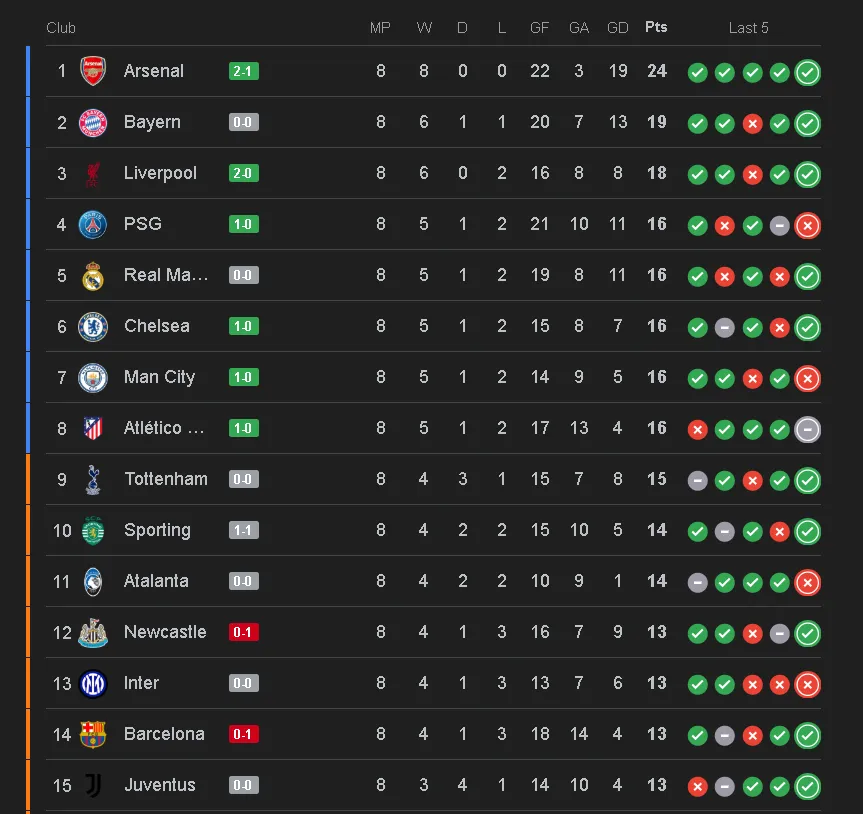Open Newcastle's team page
Screen dimensions: 863x814
coord(163,631)
